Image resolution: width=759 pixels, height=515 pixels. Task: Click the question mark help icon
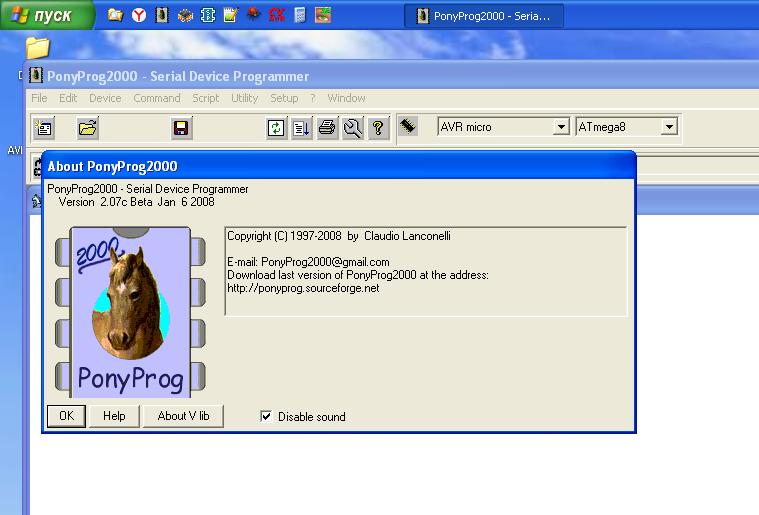click(378, 128)
